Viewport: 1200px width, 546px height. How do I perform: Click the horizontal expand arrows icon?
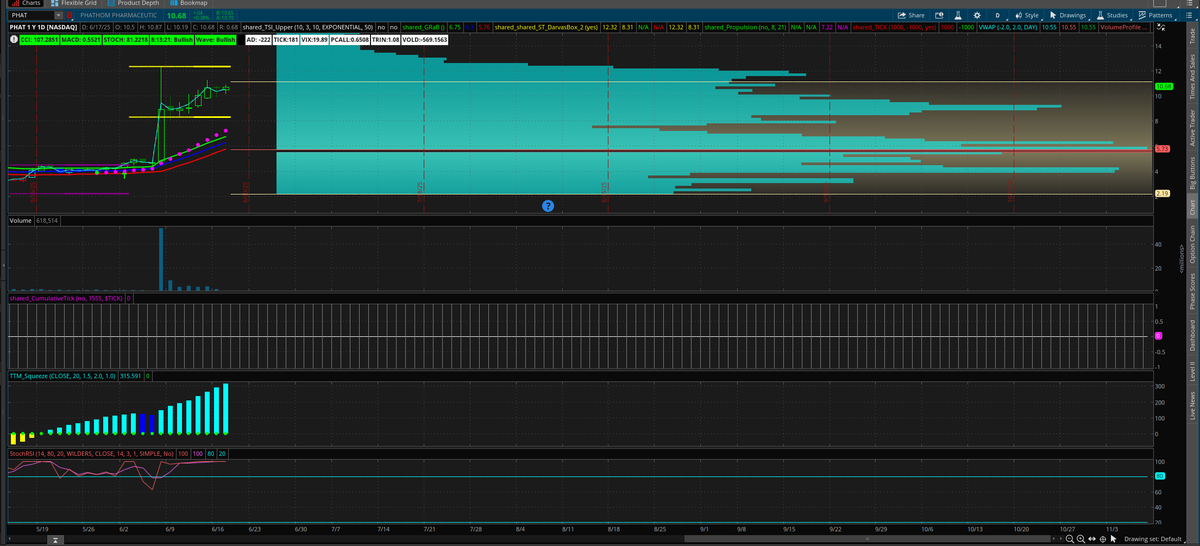pos(1092,539)
